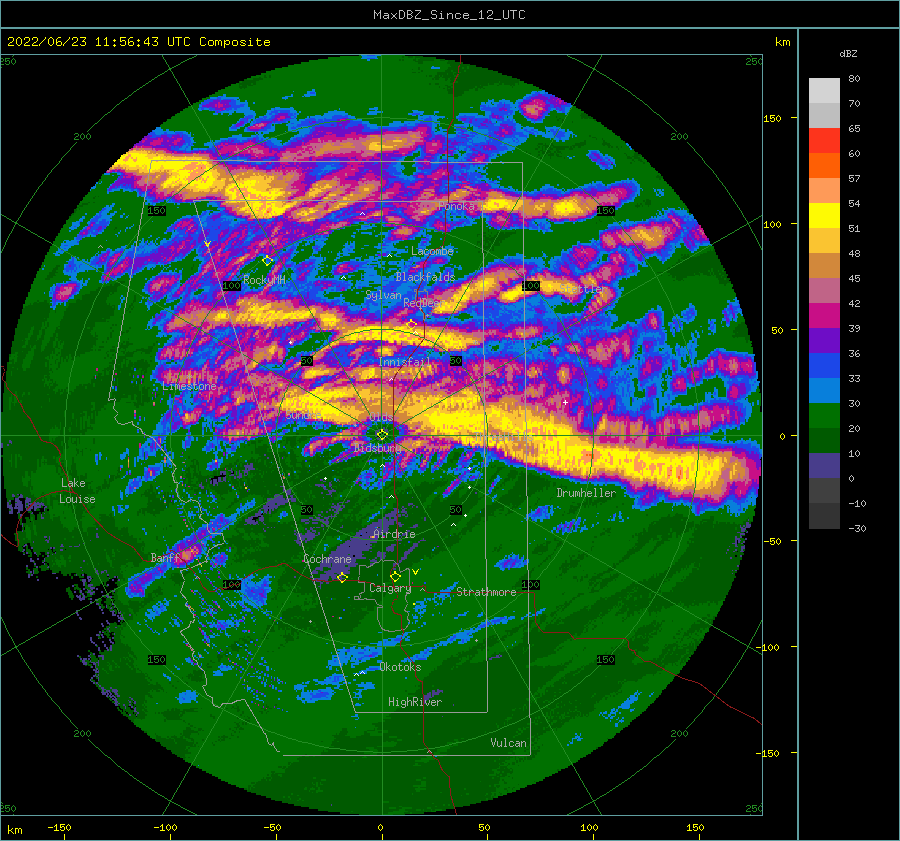Click the 80 value in dBZ legend
The width and height of the screenshot is (900, 841).
pyautogui.click(x=854, y=79)
